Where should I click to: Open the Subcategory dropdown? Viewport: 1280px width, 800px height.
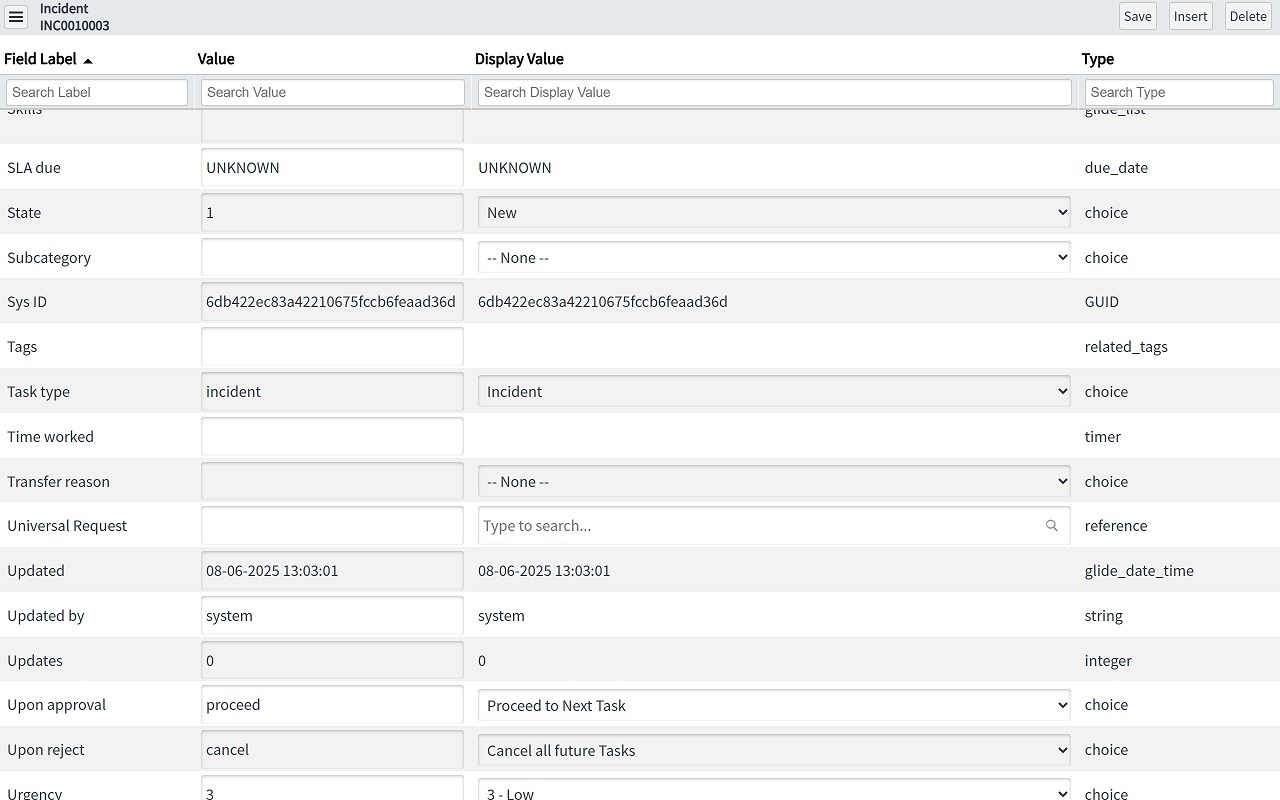click(773, 258)
